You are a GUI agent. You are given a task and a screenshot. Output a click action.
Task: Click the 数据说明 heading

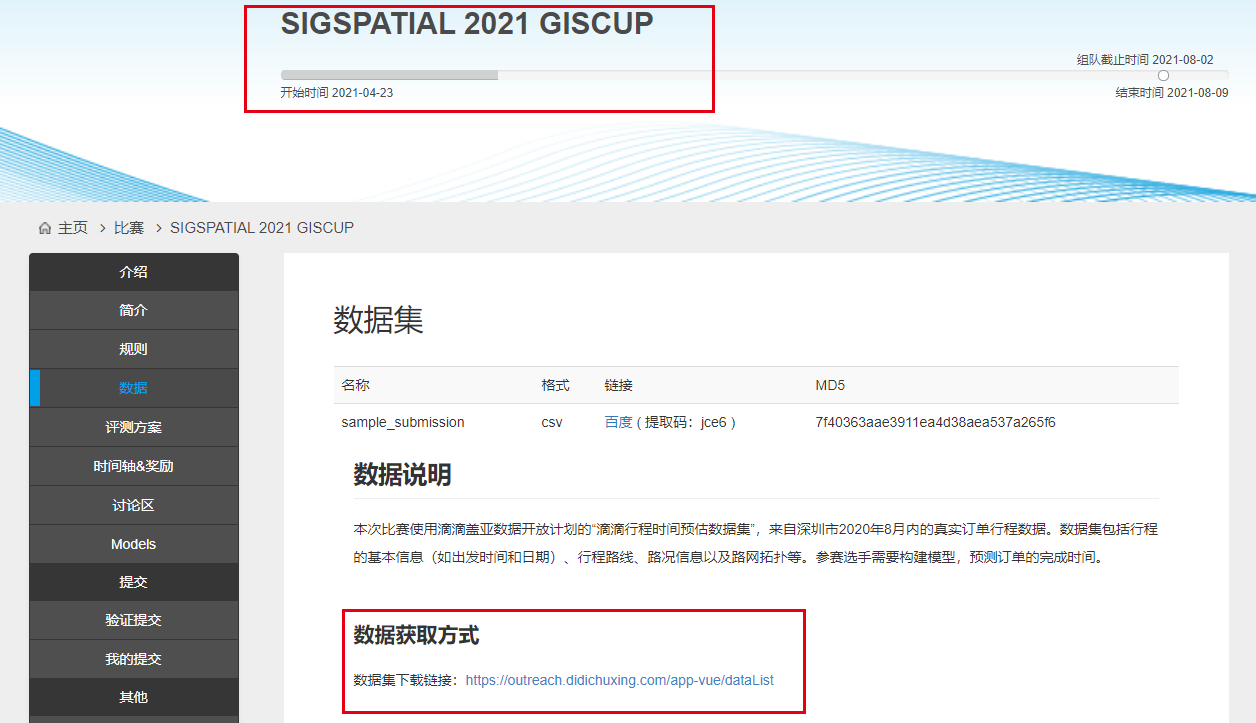(402, 475)
